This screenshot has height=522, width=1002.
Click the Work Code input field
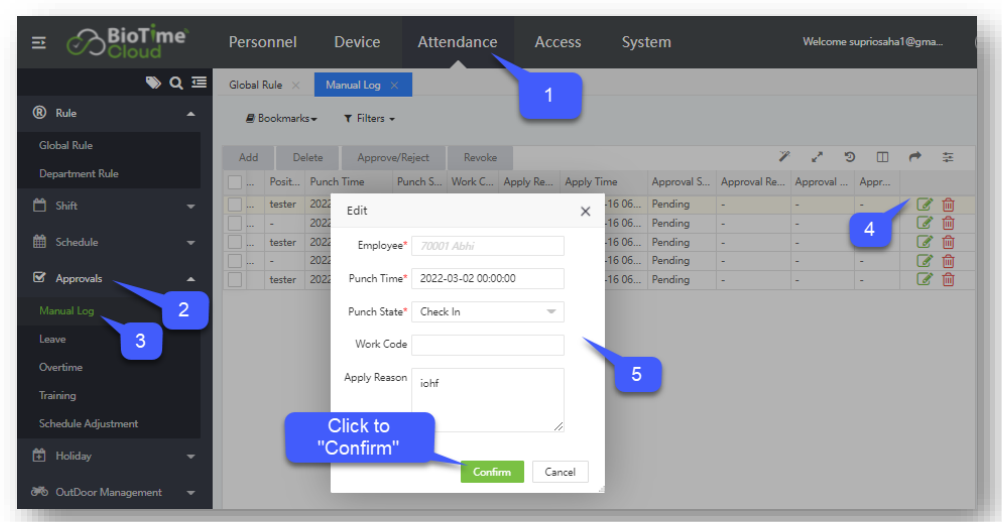[x=488, y=345]
